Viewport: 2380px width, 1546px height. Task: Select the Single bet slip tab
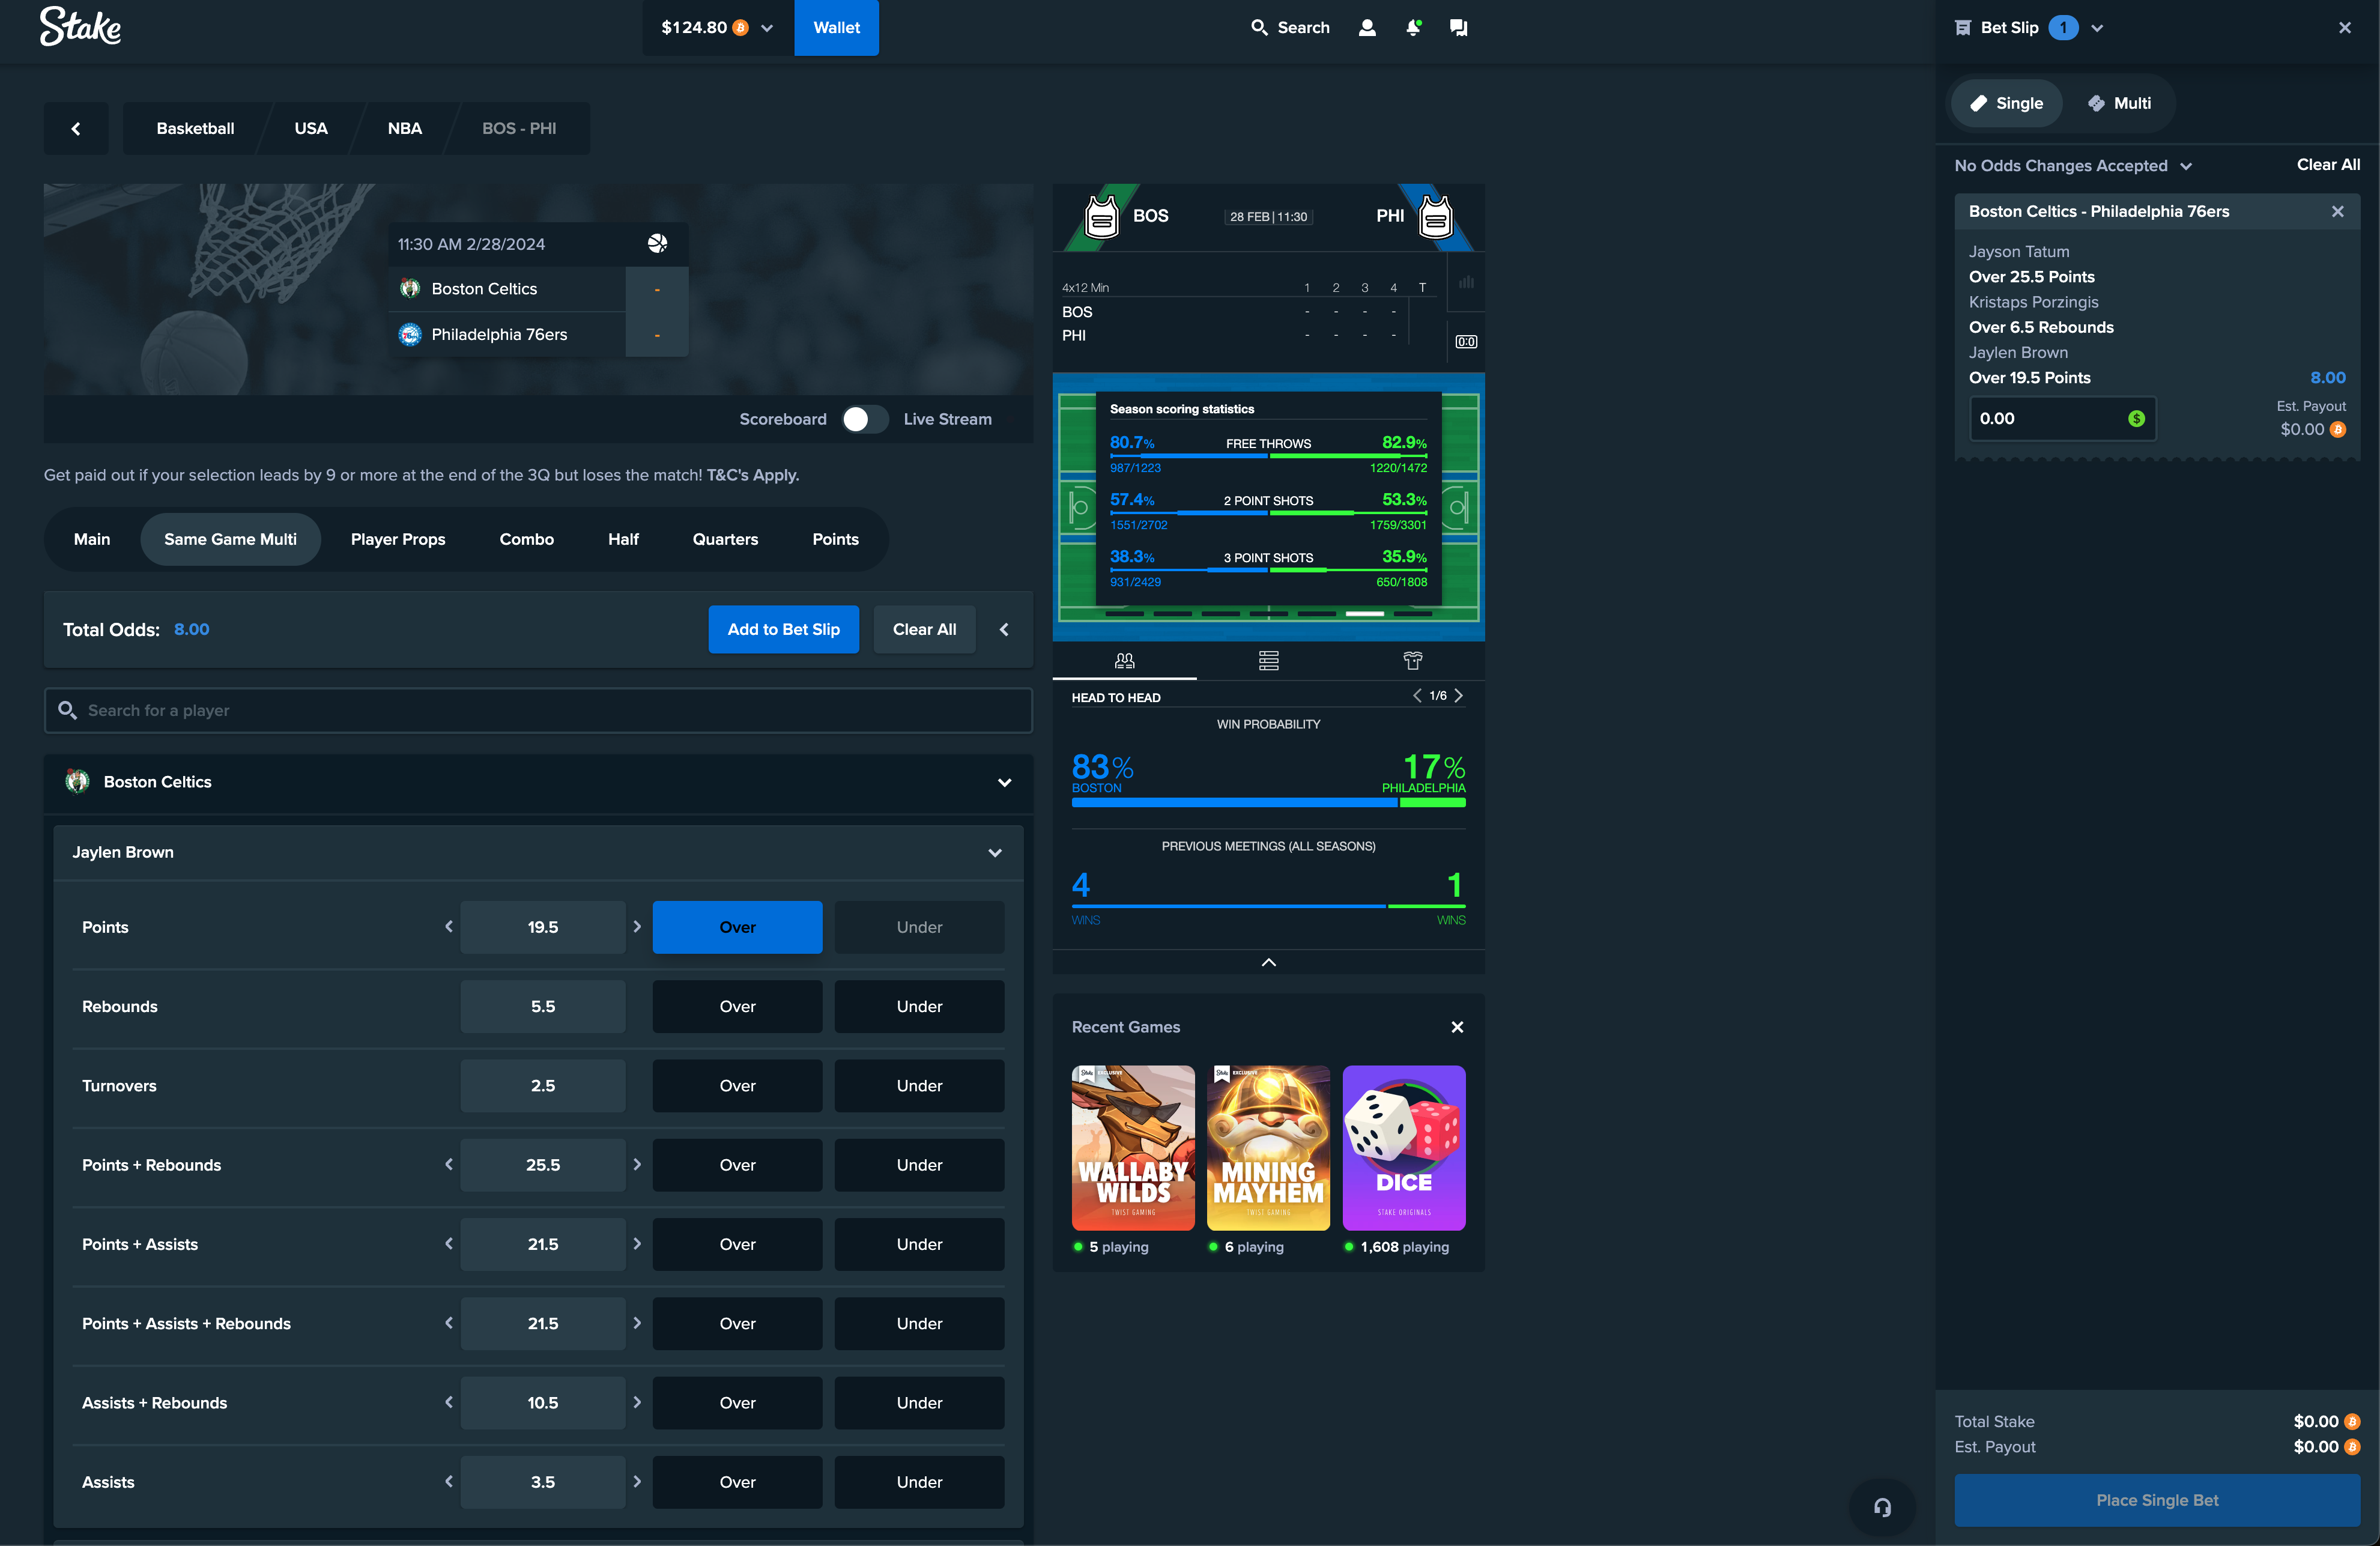point(2006,103)
